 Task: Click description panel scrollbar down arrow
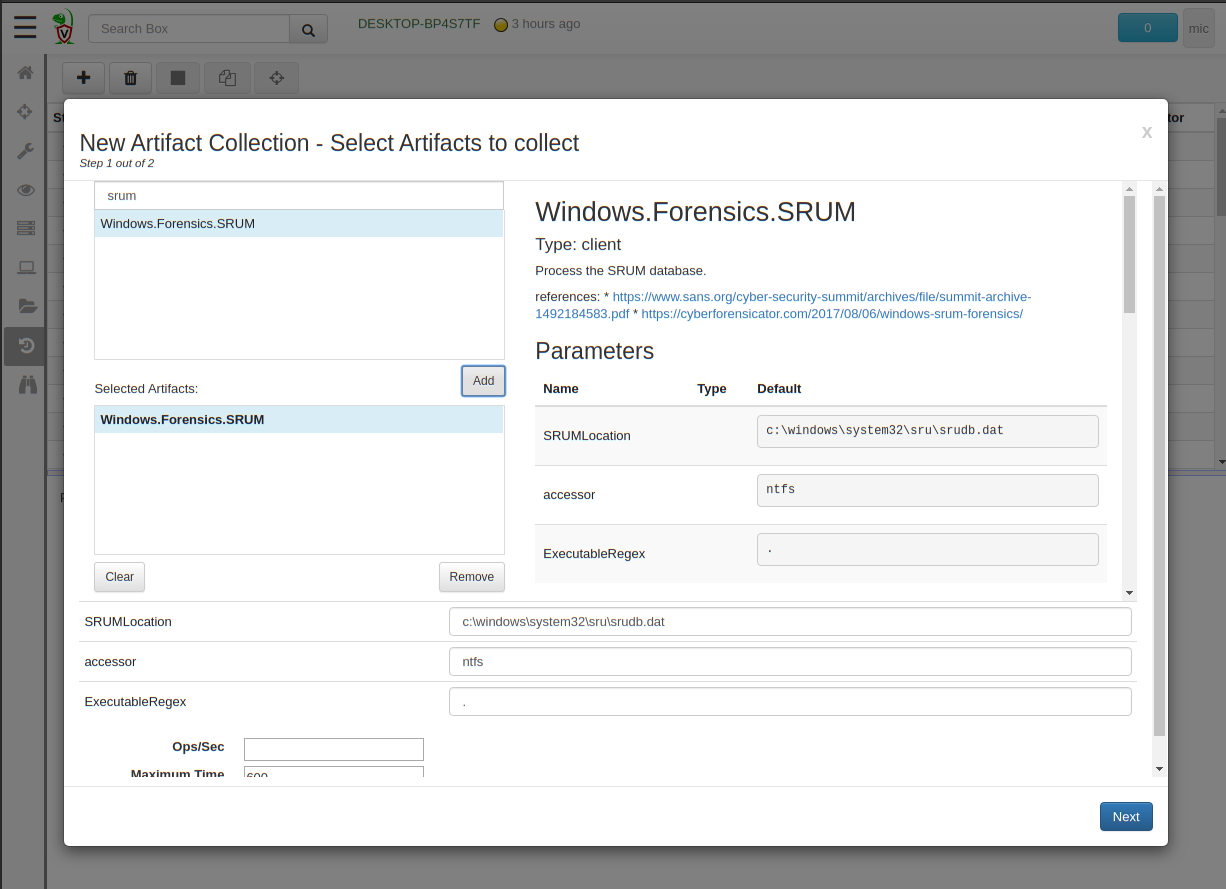[x=1129, y=593]
